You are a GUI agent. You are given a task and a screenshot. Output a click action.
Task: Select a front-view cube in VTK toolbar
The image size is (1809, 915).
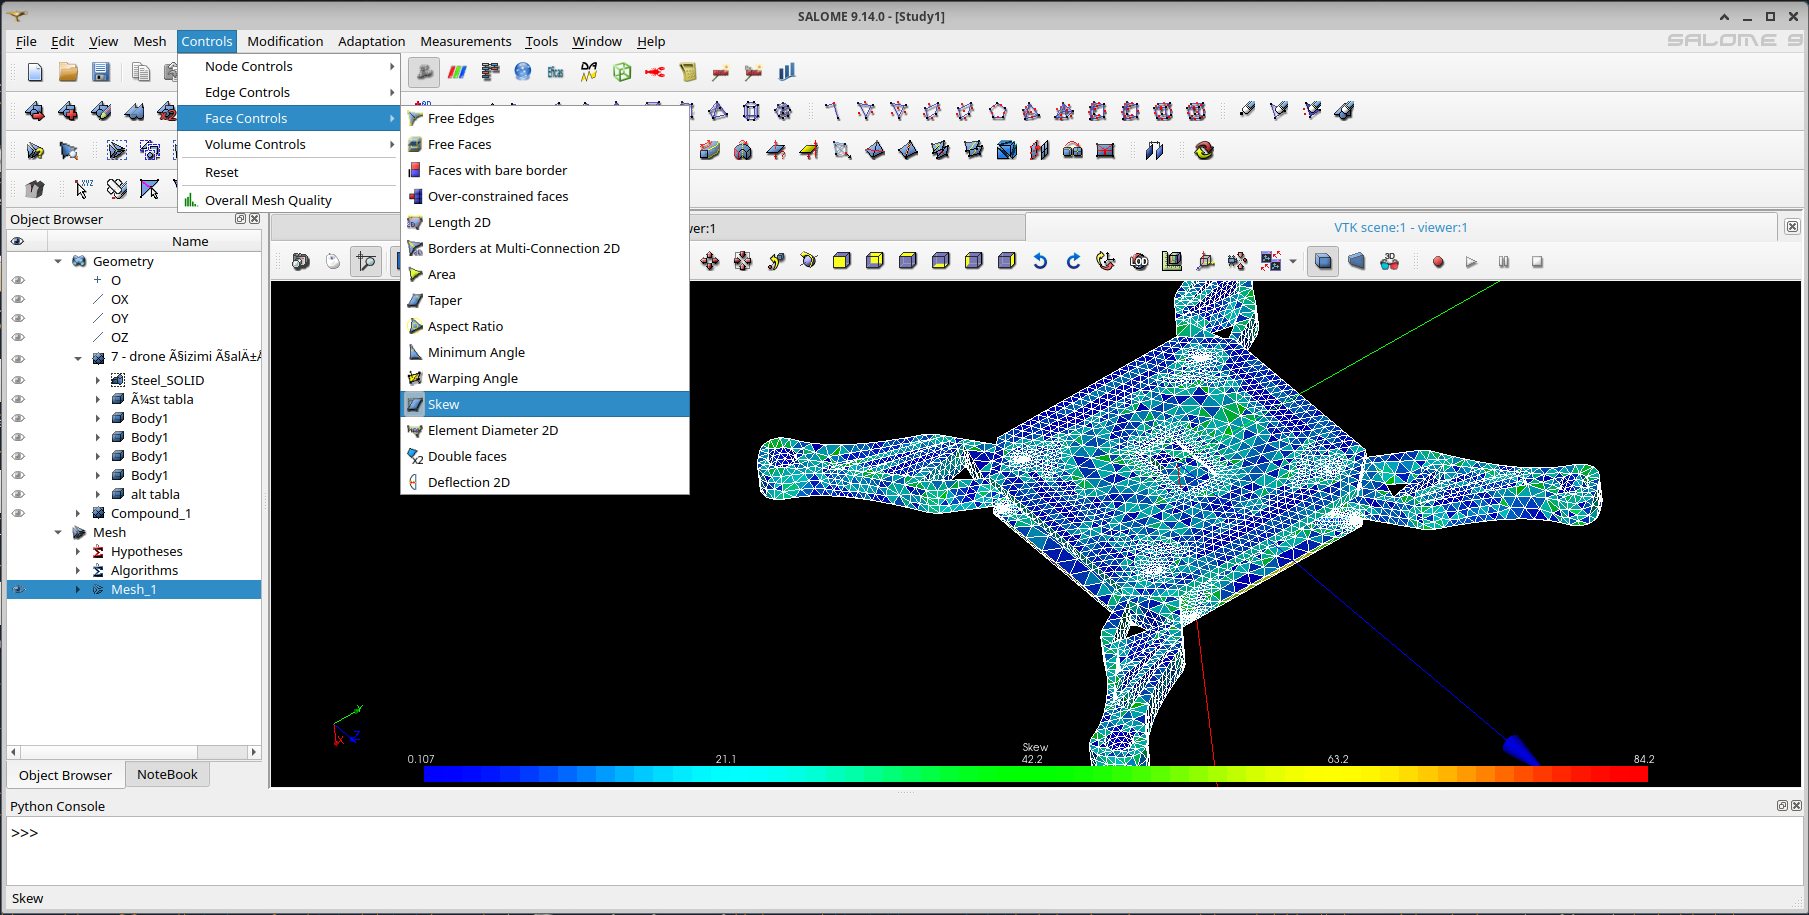(842, 261)
